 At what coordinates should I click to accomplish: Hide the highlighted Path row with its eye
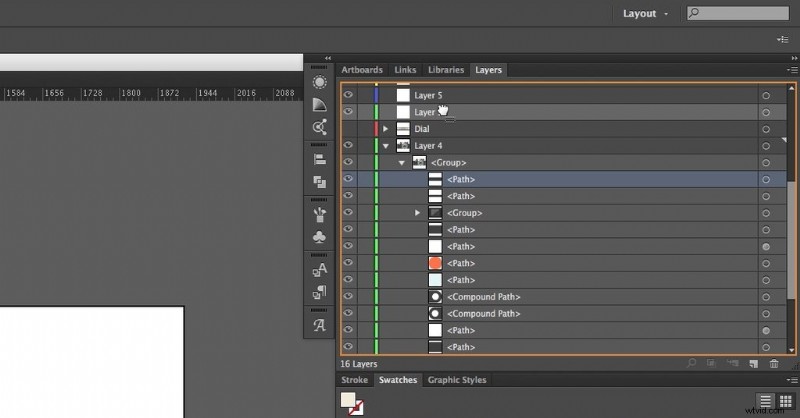[348, 179]
